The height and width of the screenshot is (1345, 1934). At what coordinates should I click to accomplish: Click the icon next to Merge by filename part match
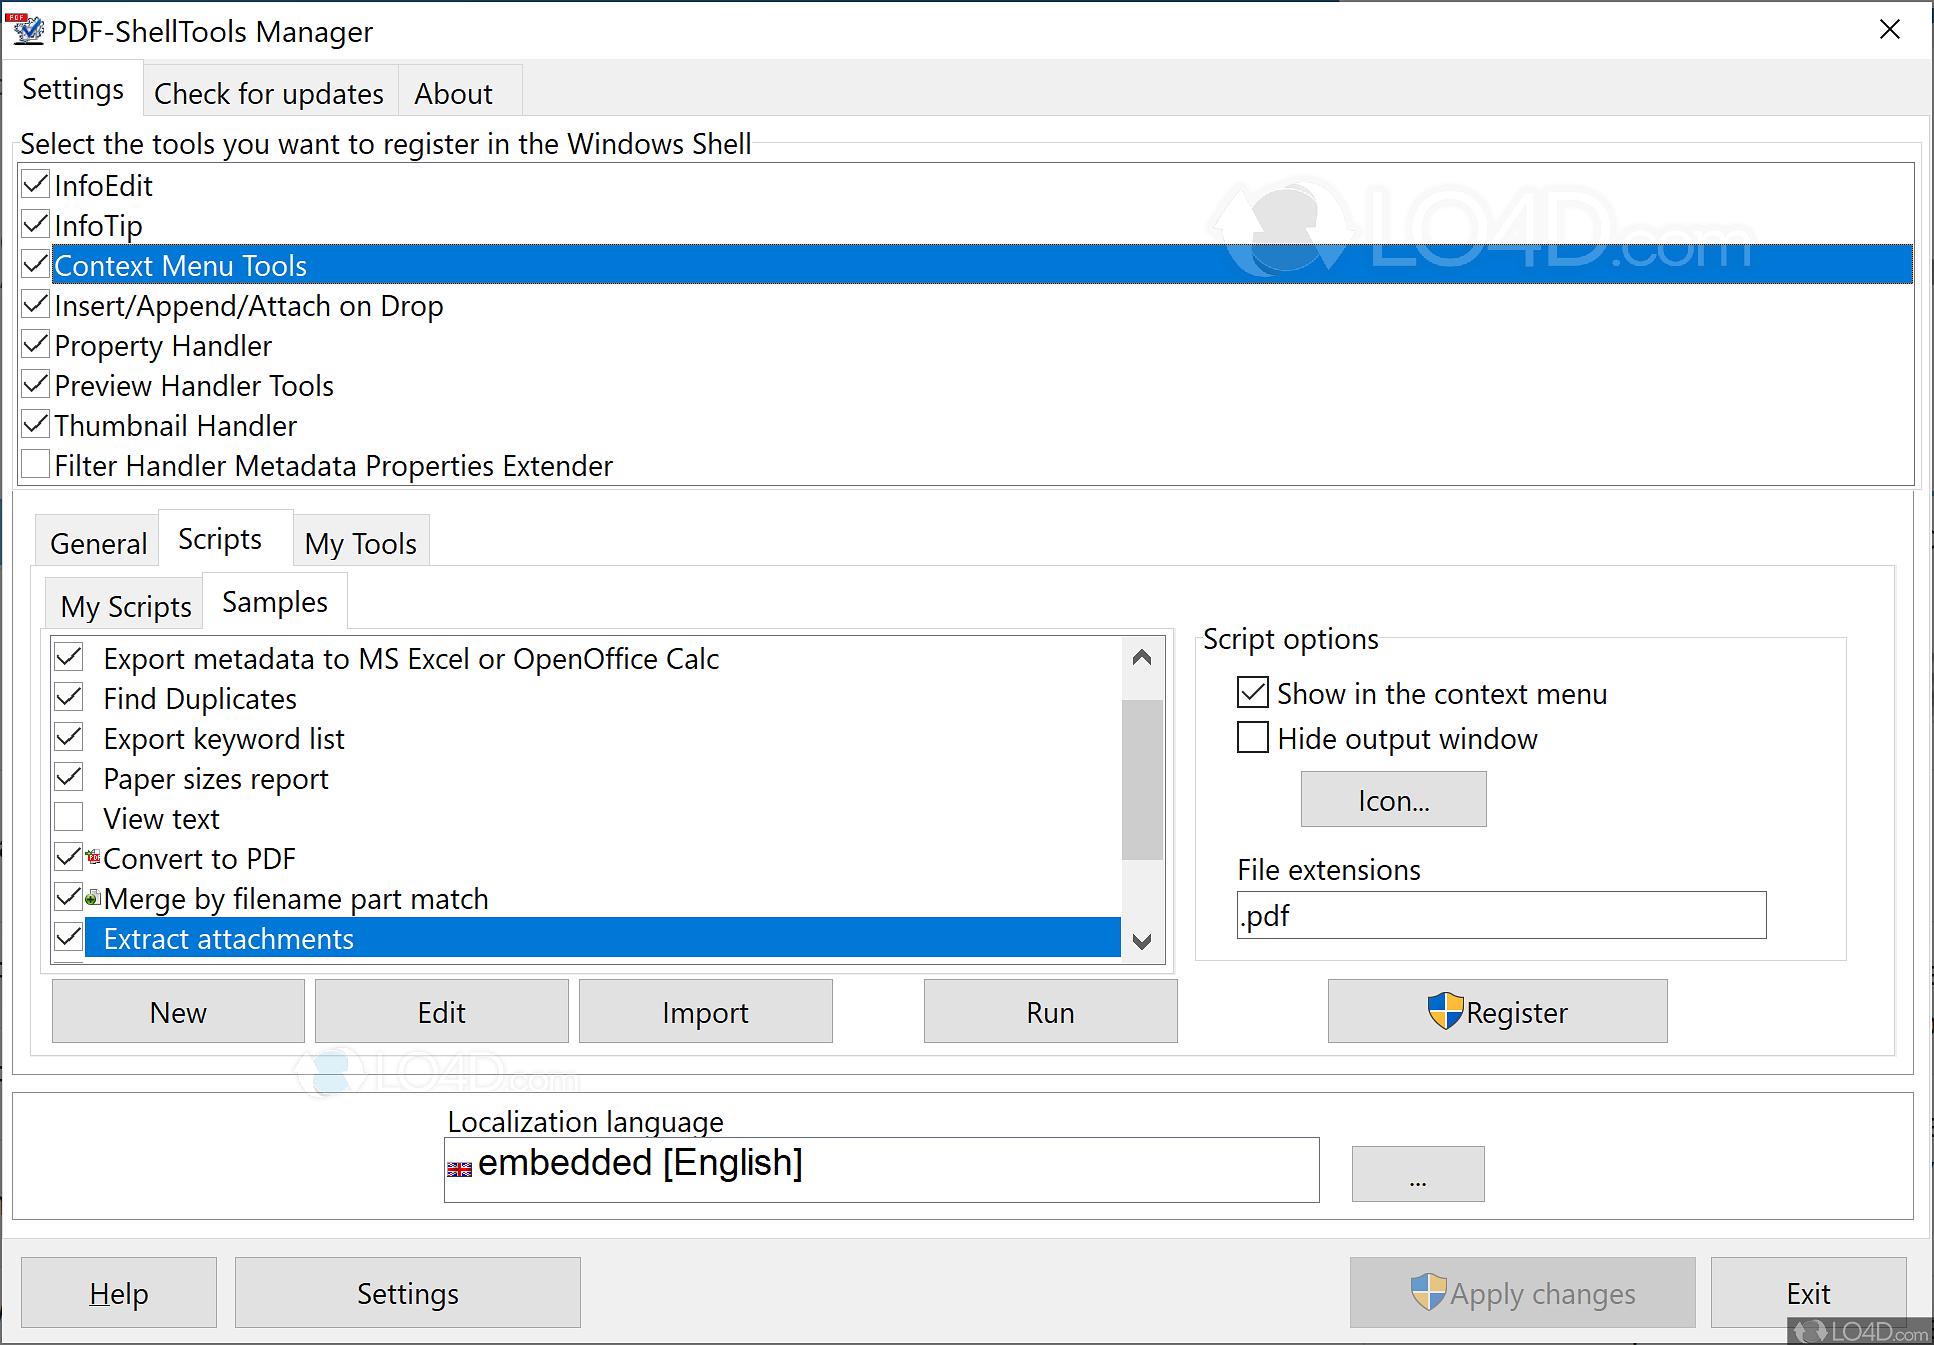(x=92, y=896)
